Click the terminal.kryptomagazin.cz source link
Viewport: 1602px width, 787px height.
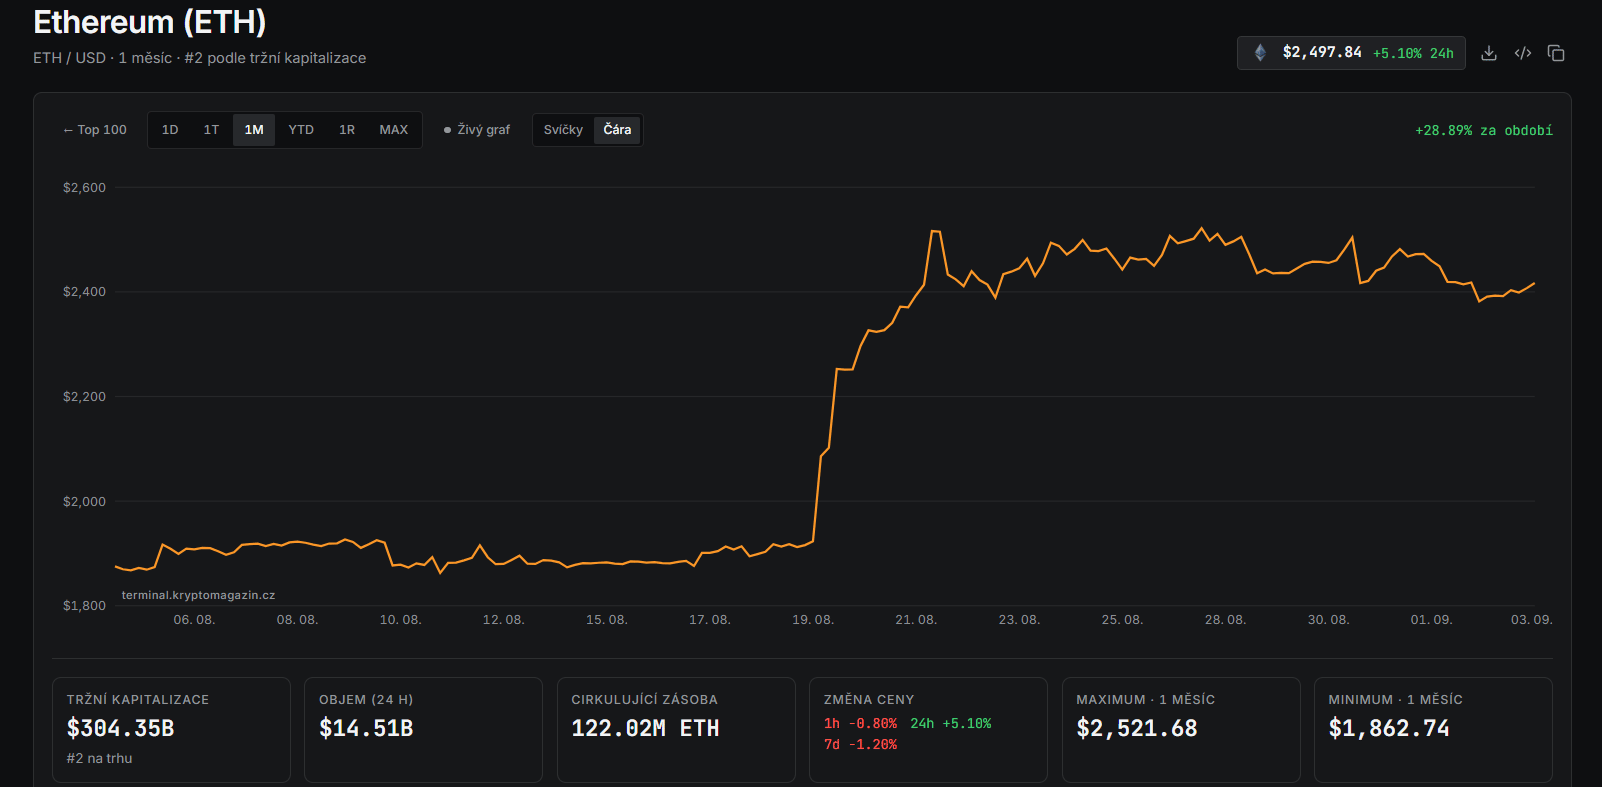click(198, 595)
